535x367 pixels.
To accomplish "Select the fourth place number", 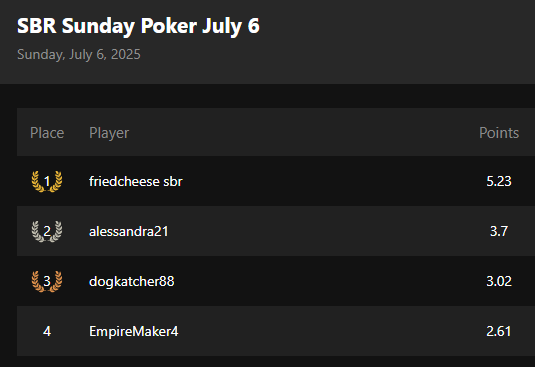I will tap(47, 331).
